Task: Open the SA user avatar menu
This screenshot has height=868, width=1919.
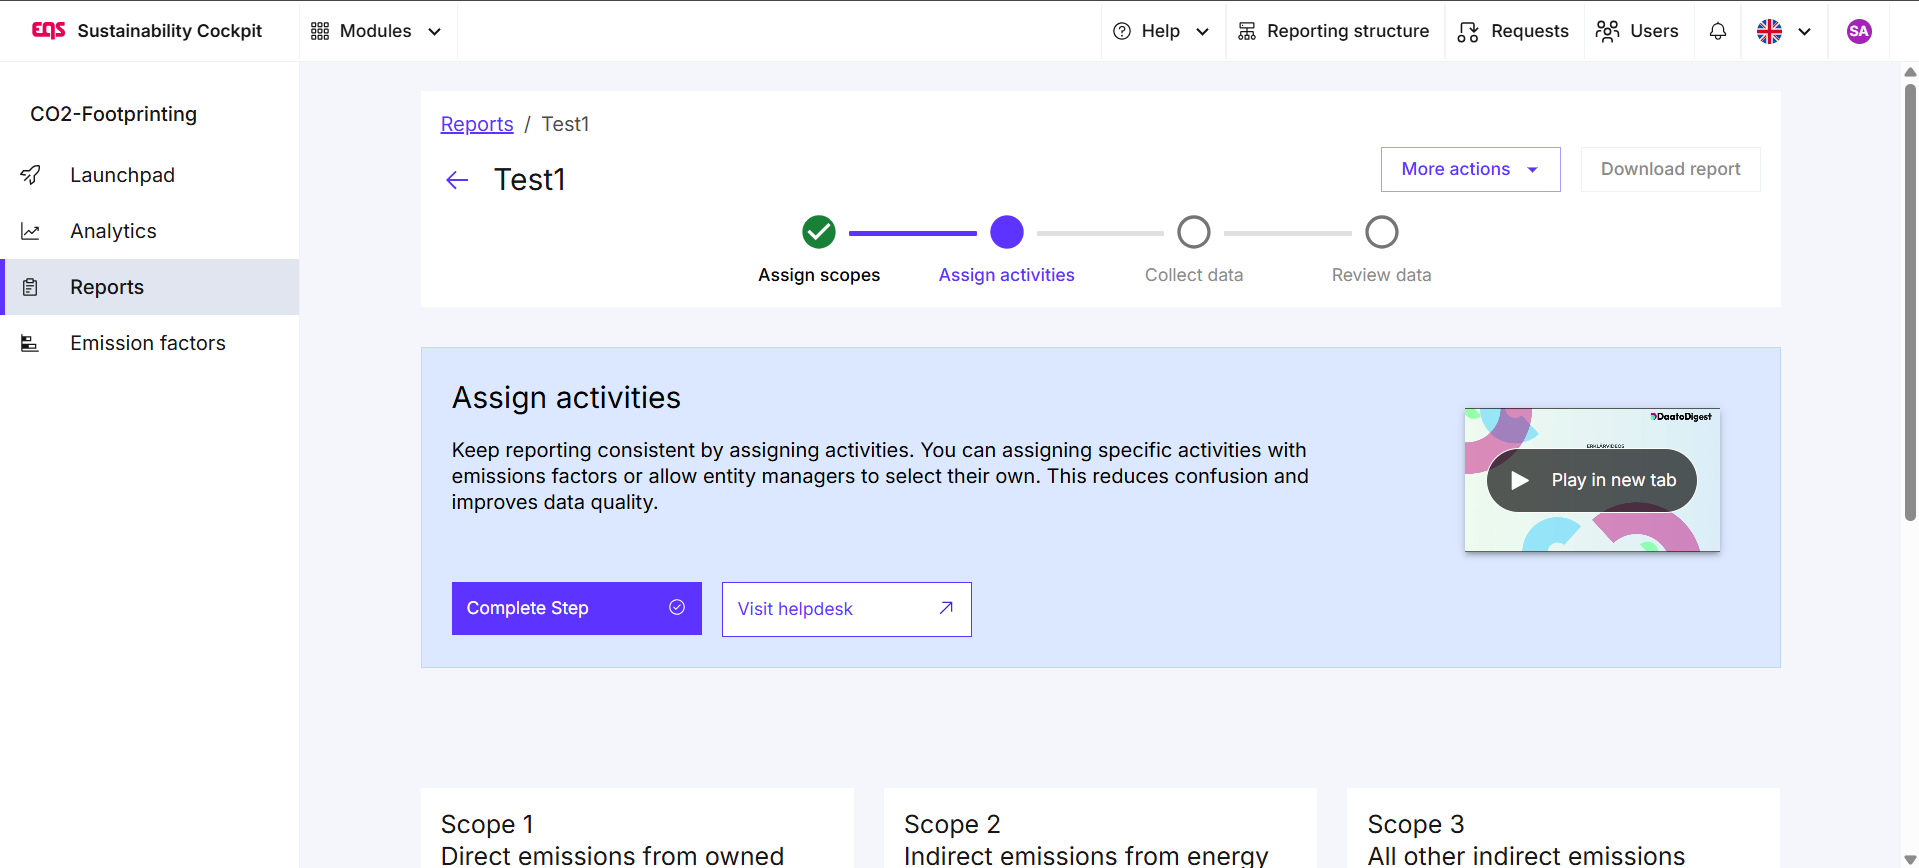Action: click(1858, 31)
